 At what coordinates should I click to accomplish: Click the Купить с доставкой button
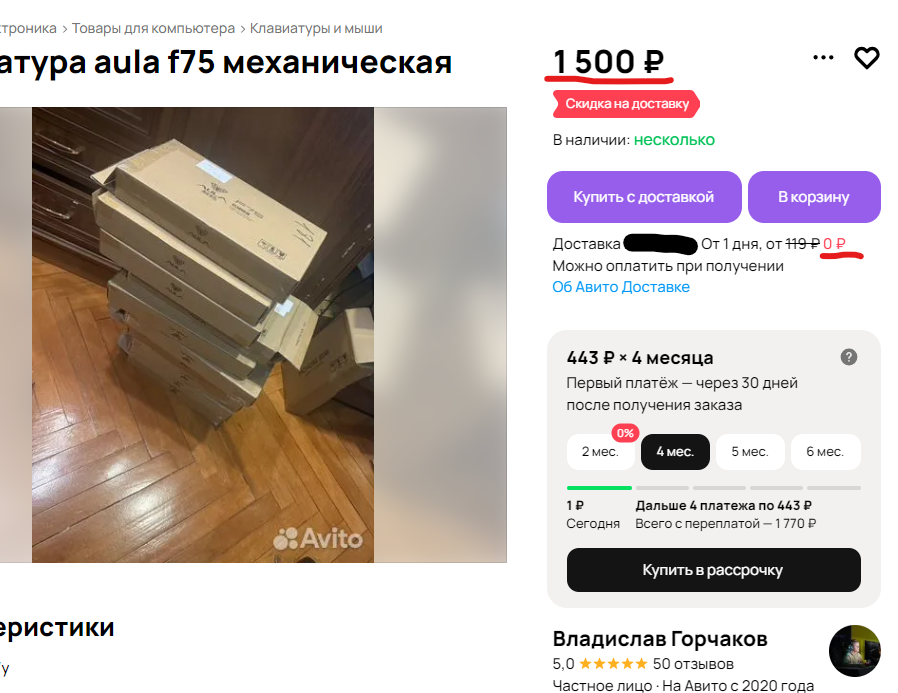(x=644, y=197)
